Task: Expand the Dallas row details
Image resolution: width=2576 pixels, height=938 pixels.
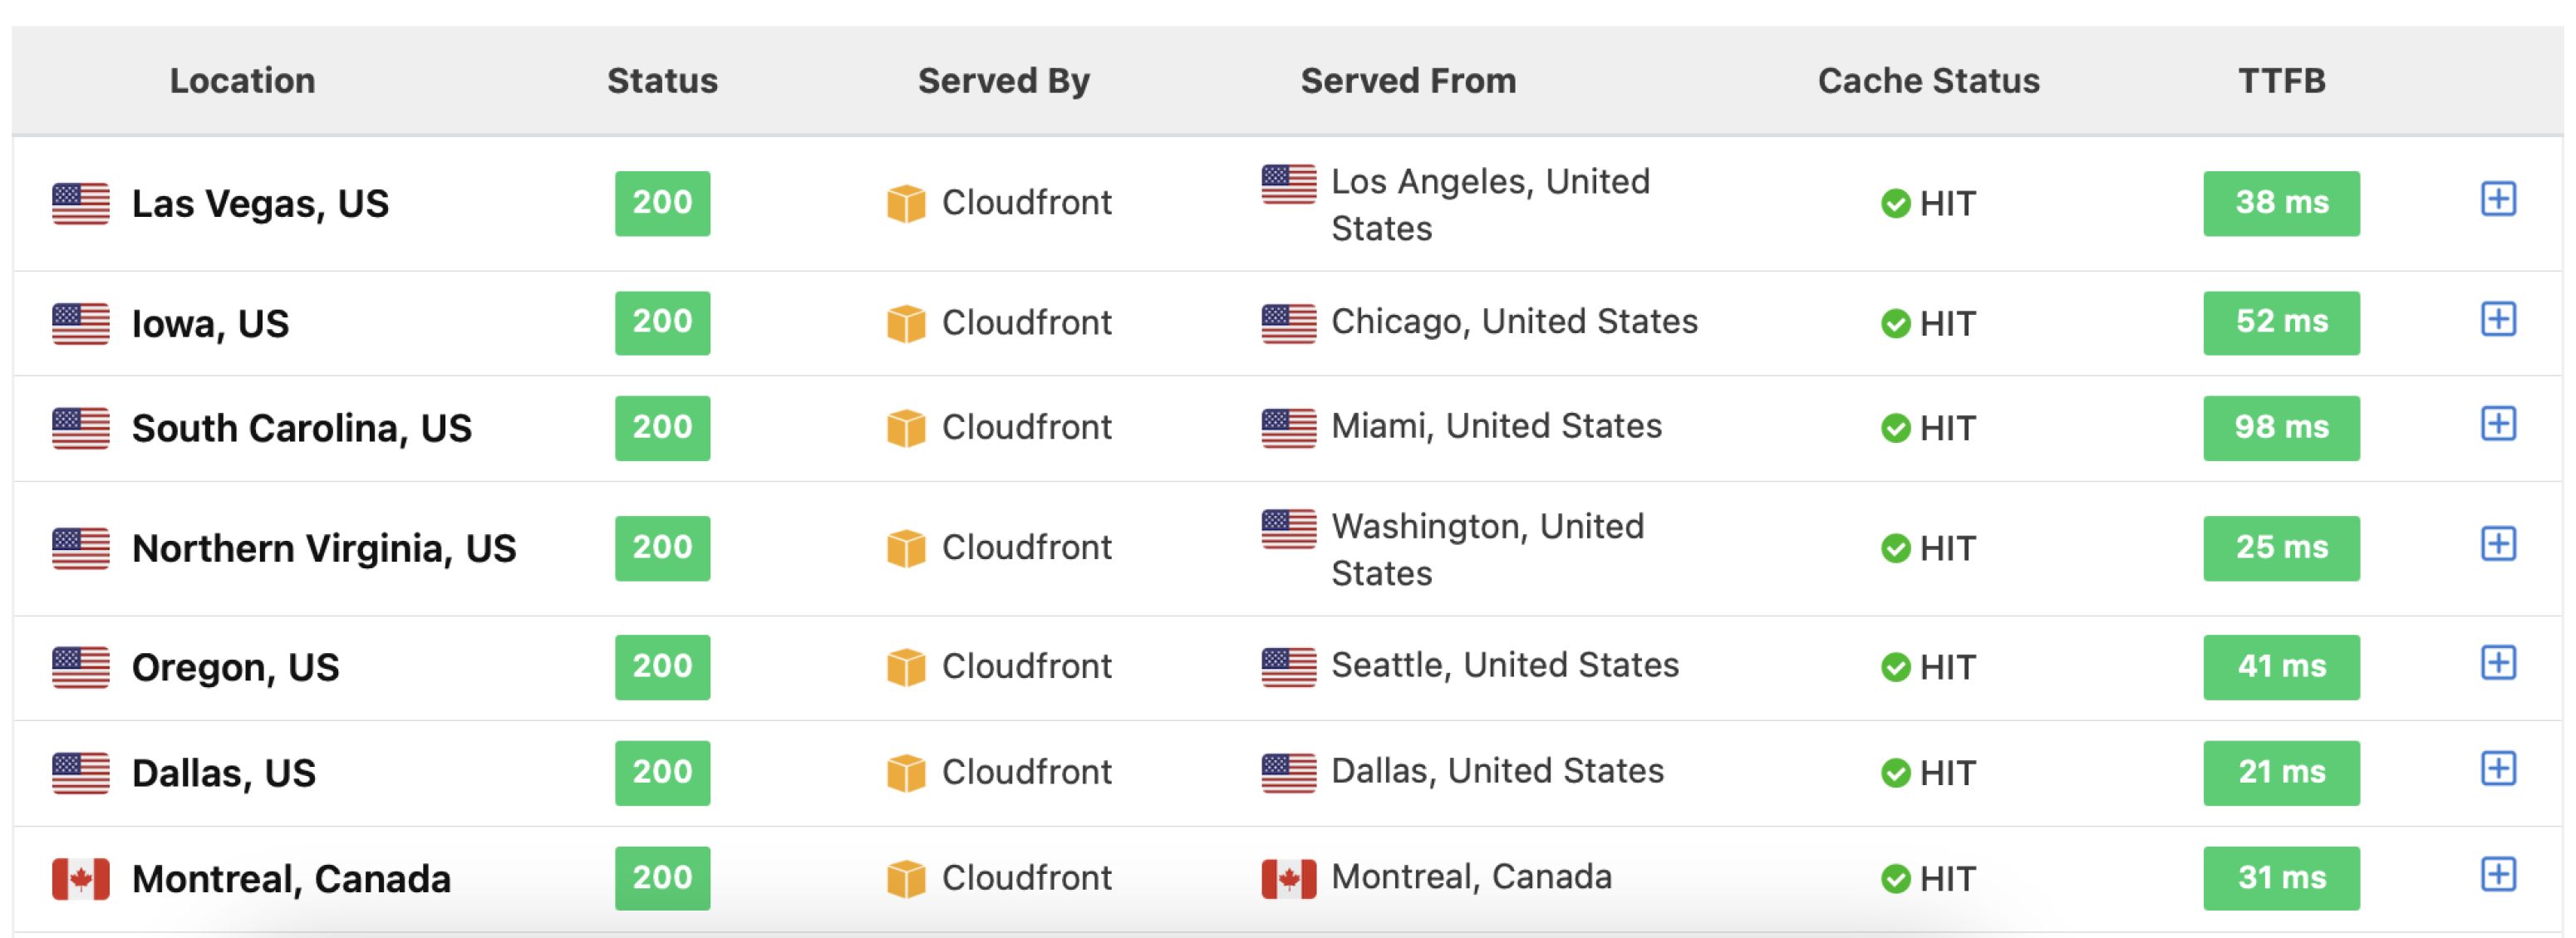Action: coord(2498,769)
